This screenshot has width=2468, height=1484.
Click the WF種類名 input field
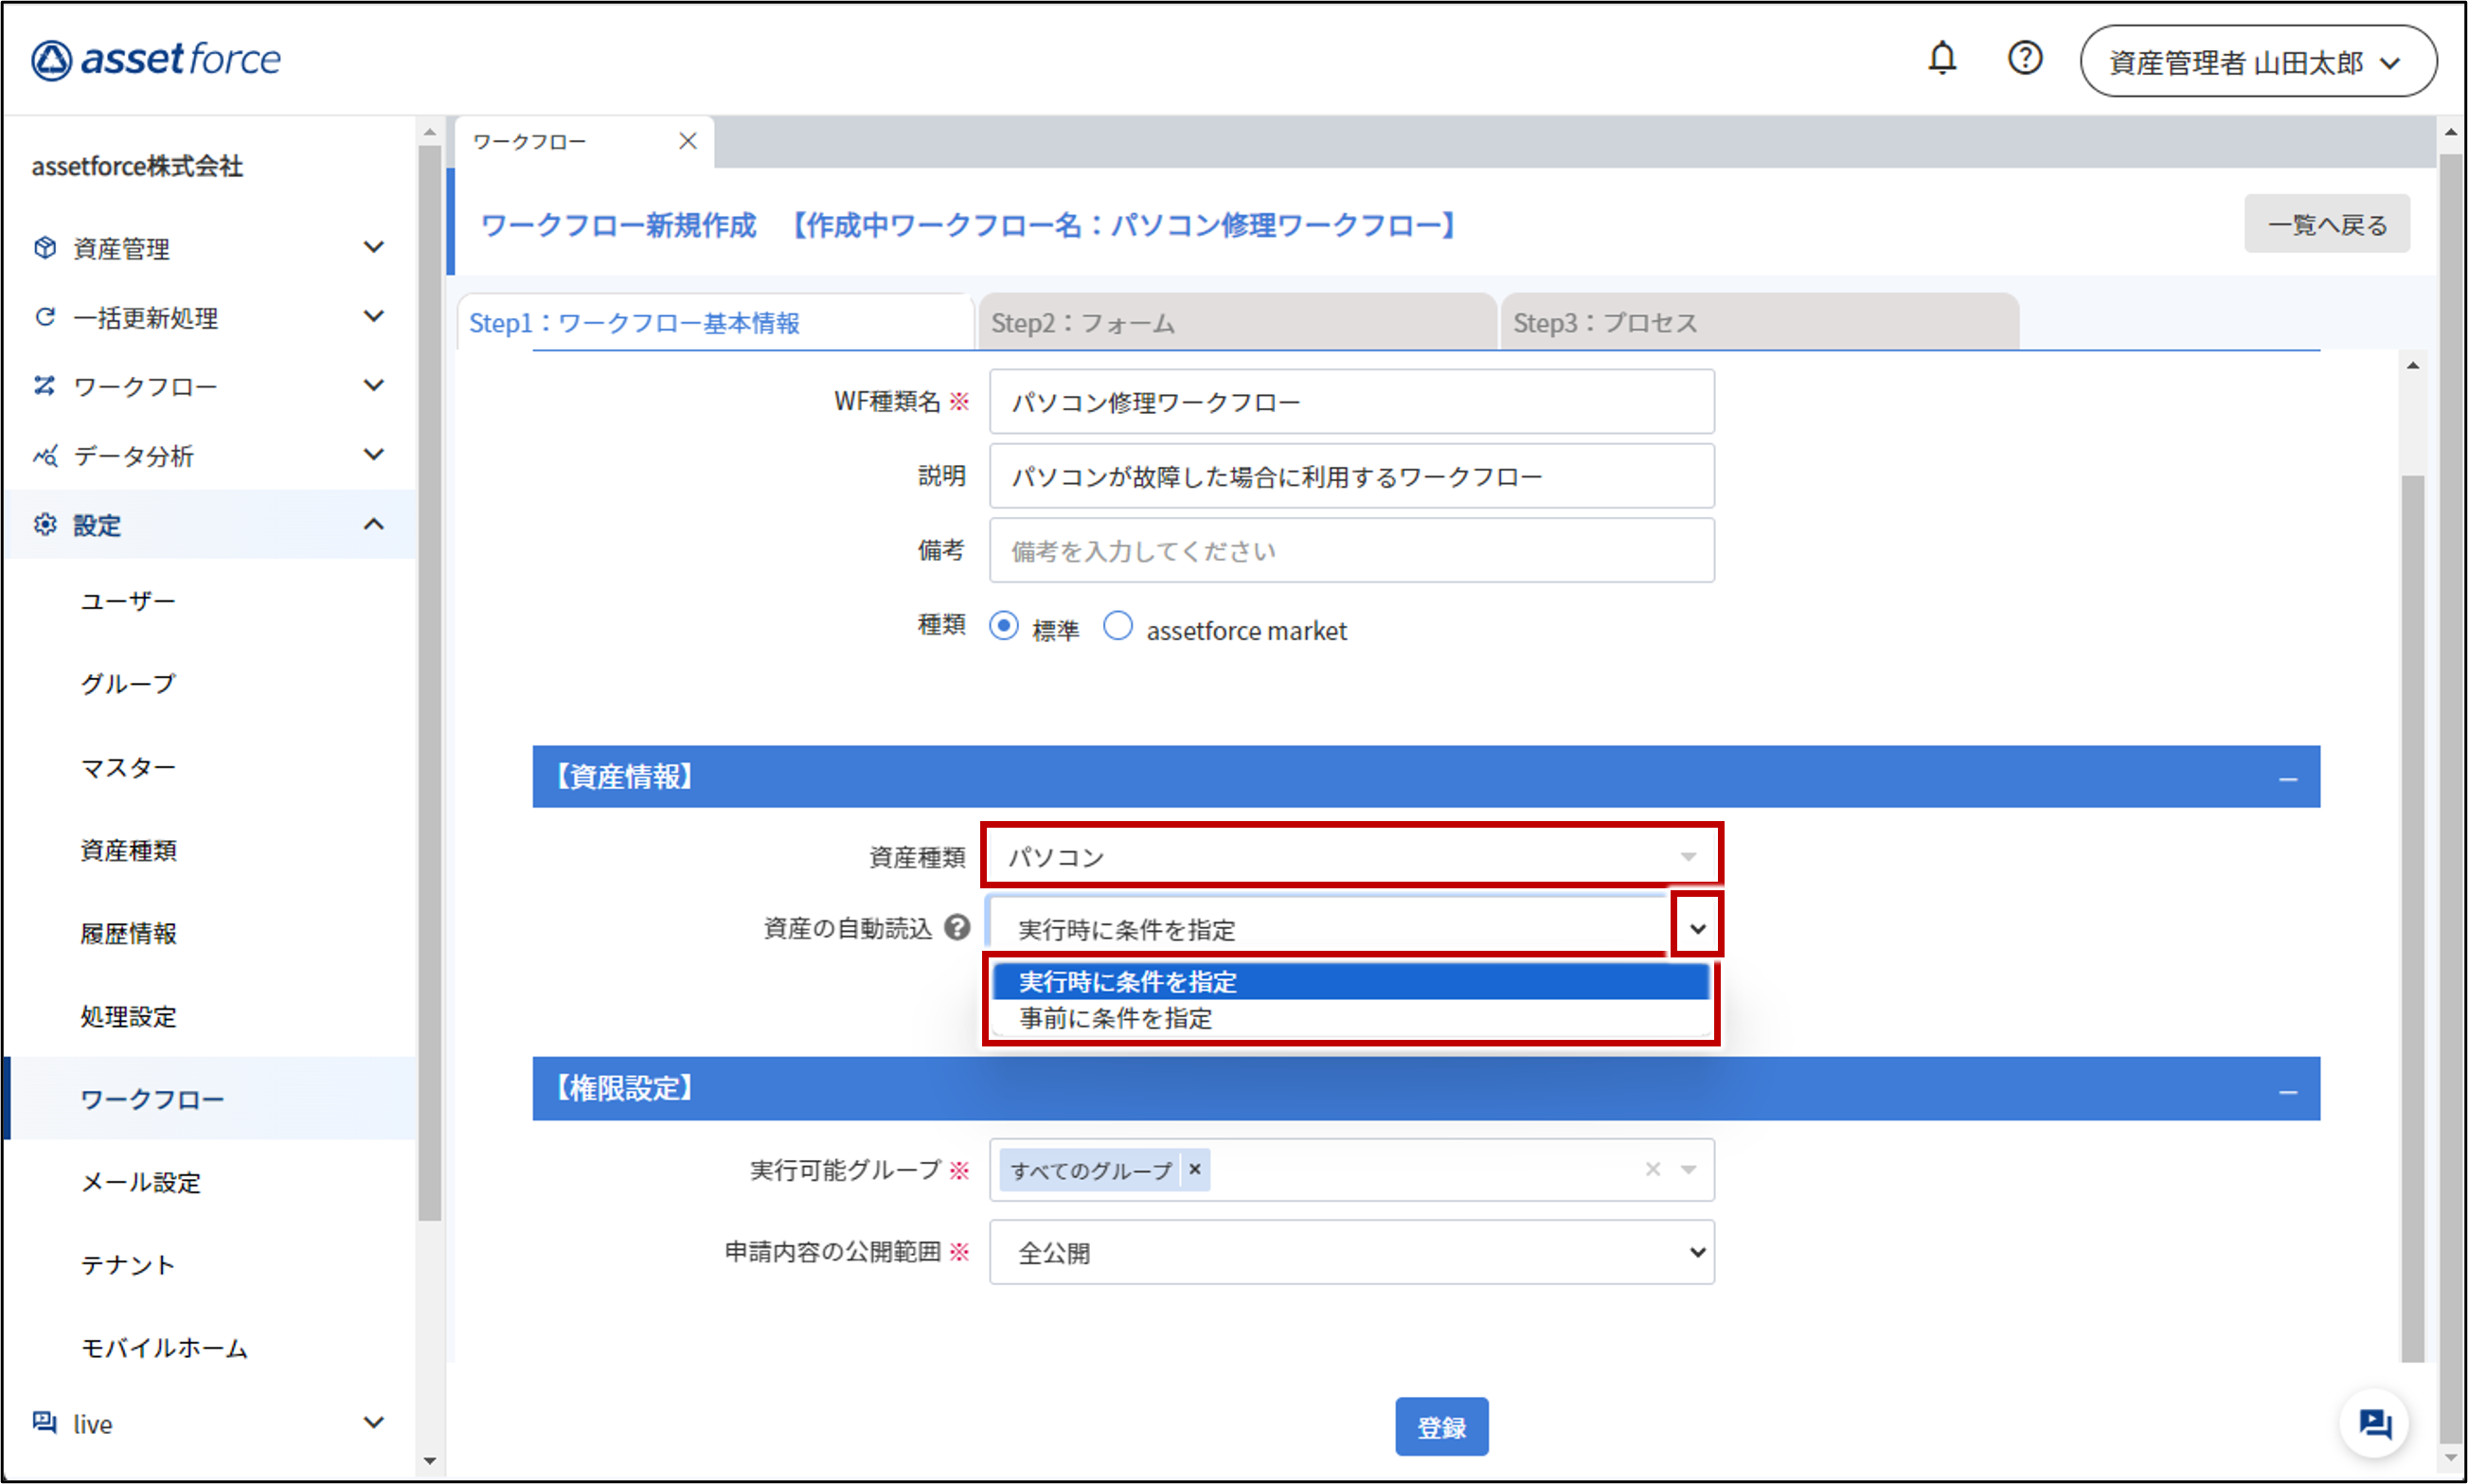[1352, 401]
